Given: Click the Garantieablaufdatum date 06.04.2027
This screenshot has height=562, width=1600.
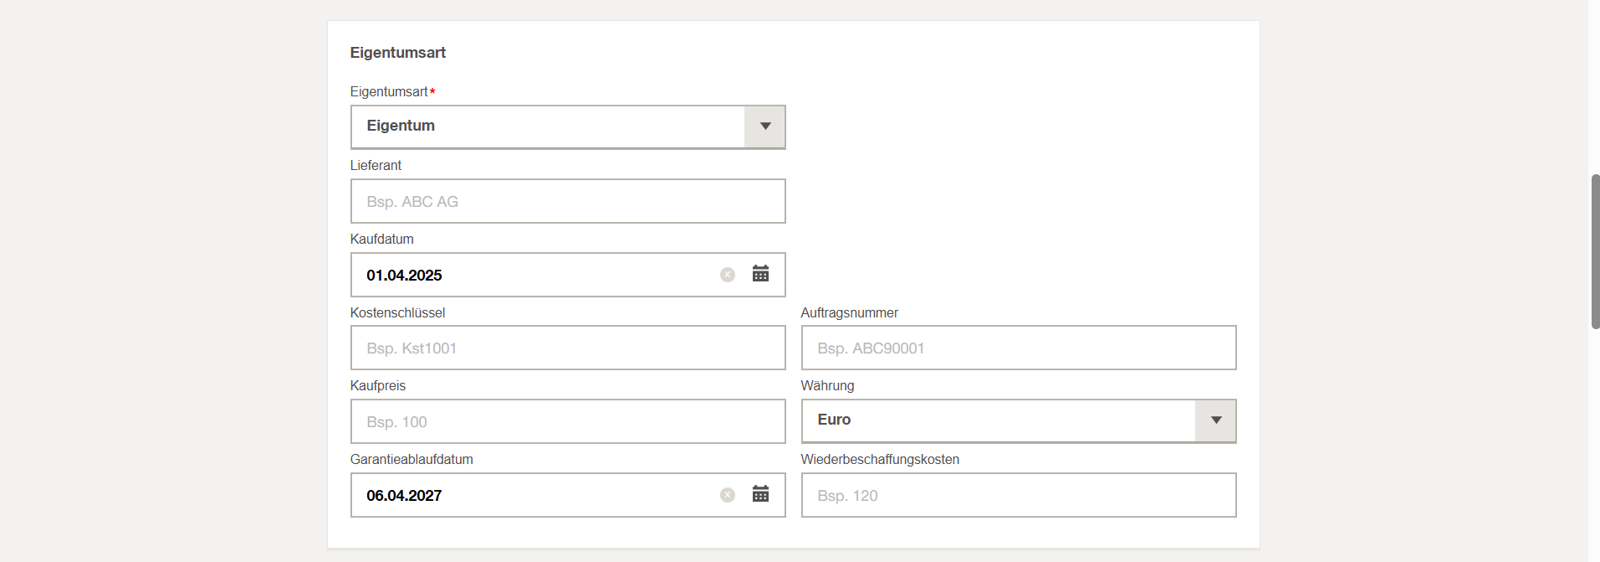Looking at the screenshot, I should [404, 495].
